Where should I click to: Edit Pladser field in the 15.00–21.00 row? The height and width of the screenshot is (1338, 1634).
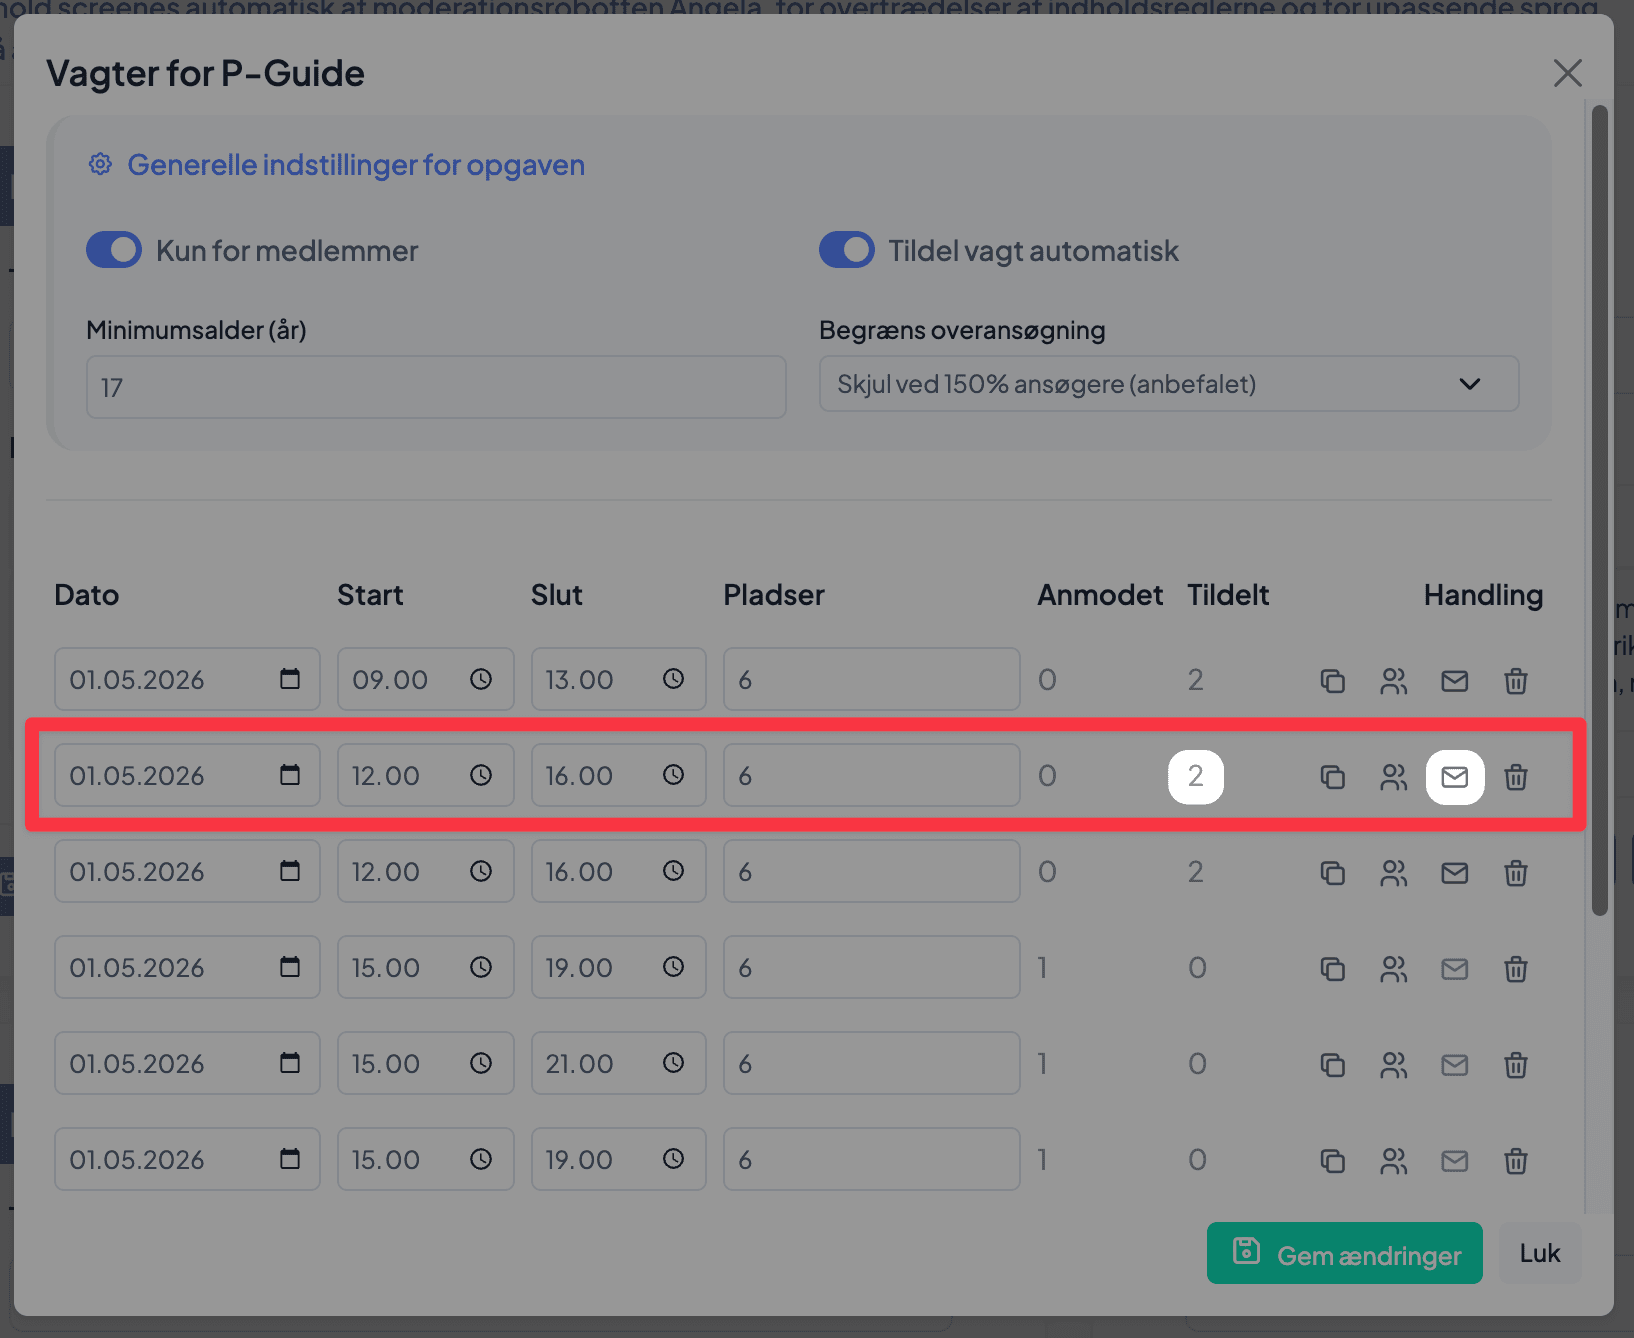tap(871, 1063)
